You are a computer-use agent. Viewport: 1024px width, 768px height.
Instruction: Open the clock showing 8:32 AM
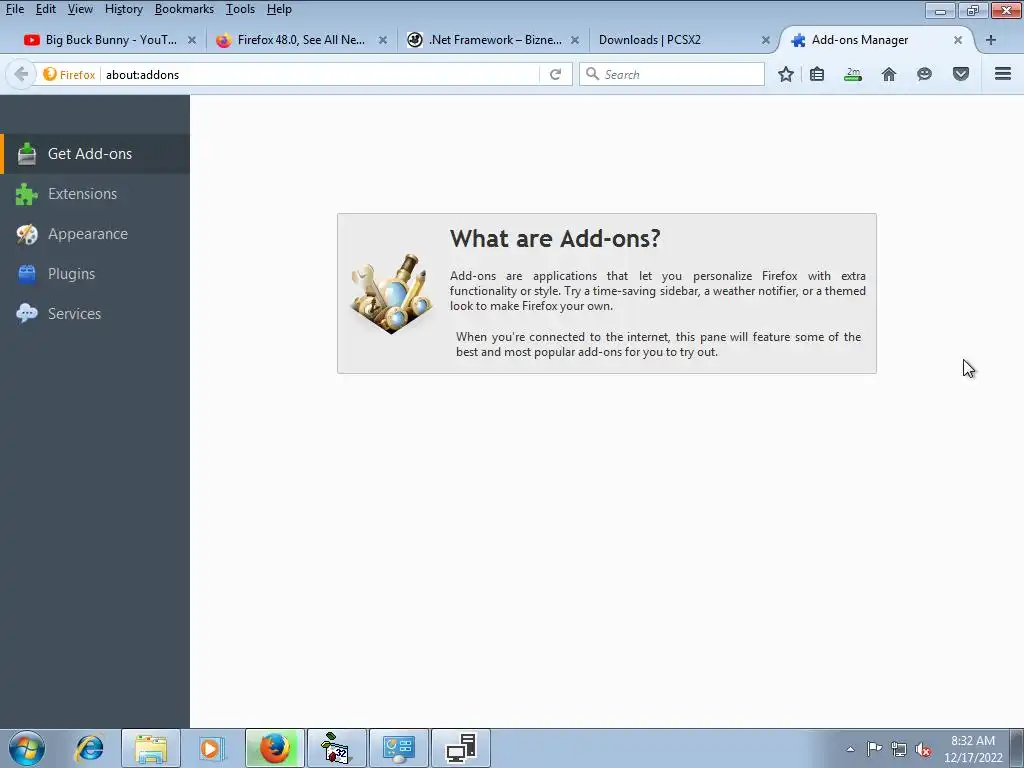(973, 749)
